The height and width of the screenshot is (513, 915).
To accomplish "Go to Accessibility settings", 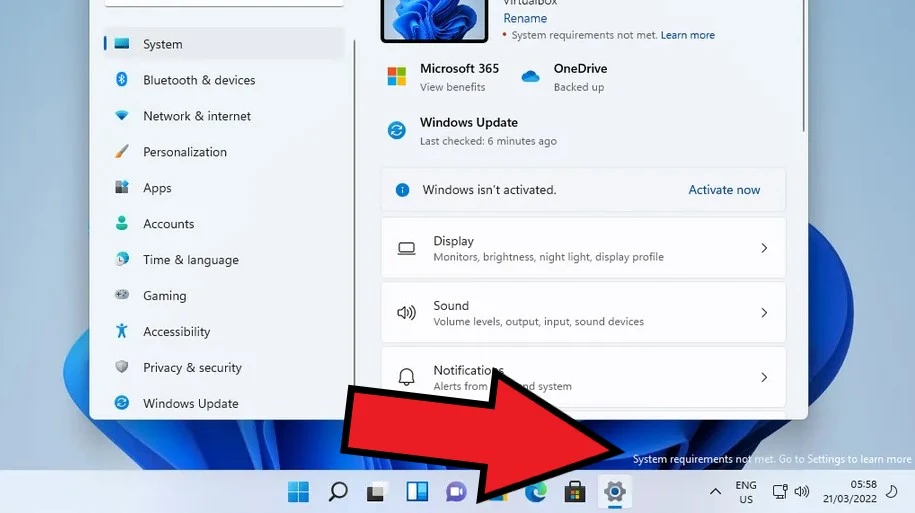I will [224, 331].
